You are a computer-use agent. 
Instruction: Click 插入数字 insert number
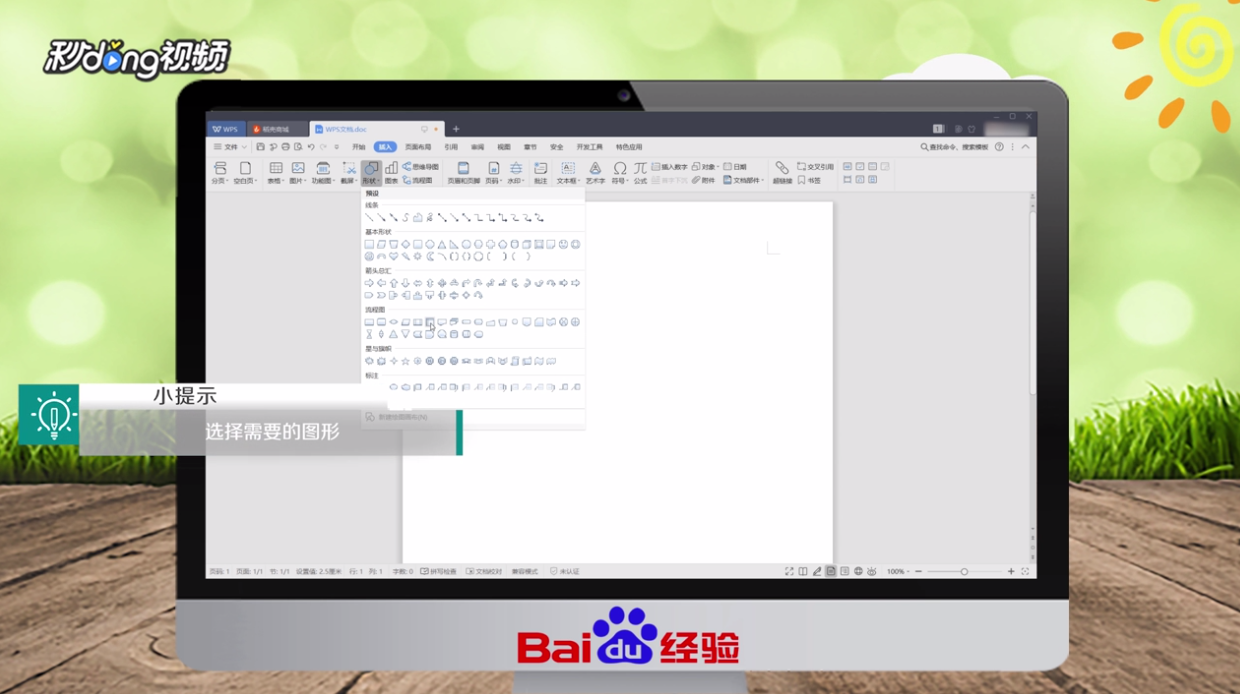(x=670, y=167)
